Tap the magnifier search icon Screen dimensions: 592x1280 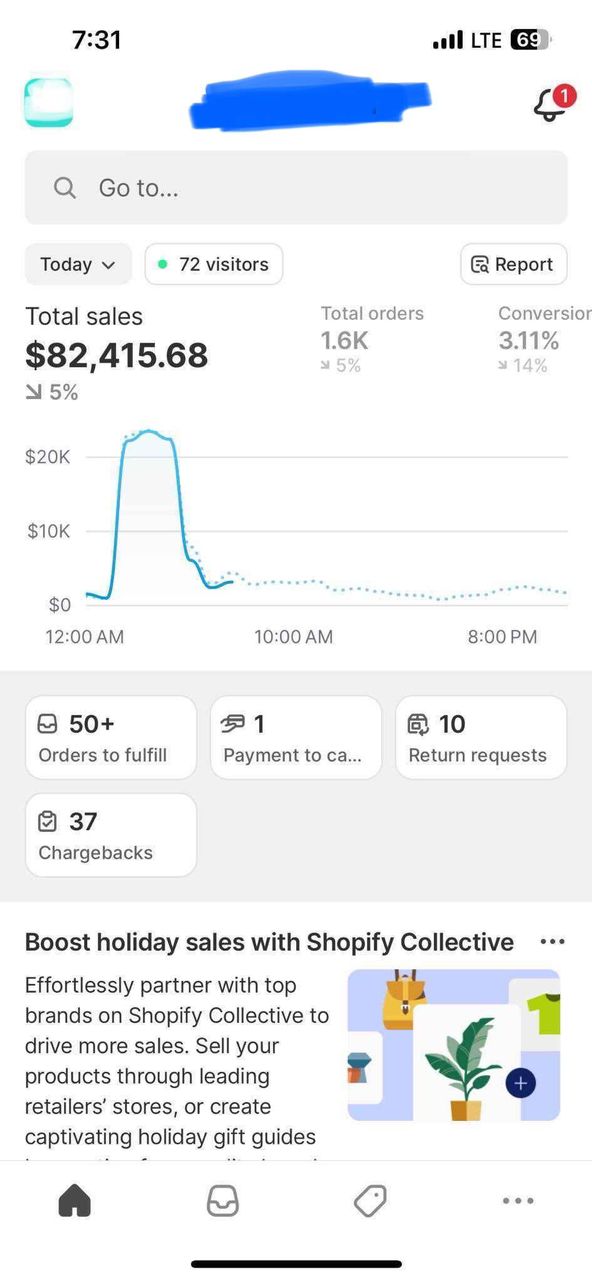(65, 188)
